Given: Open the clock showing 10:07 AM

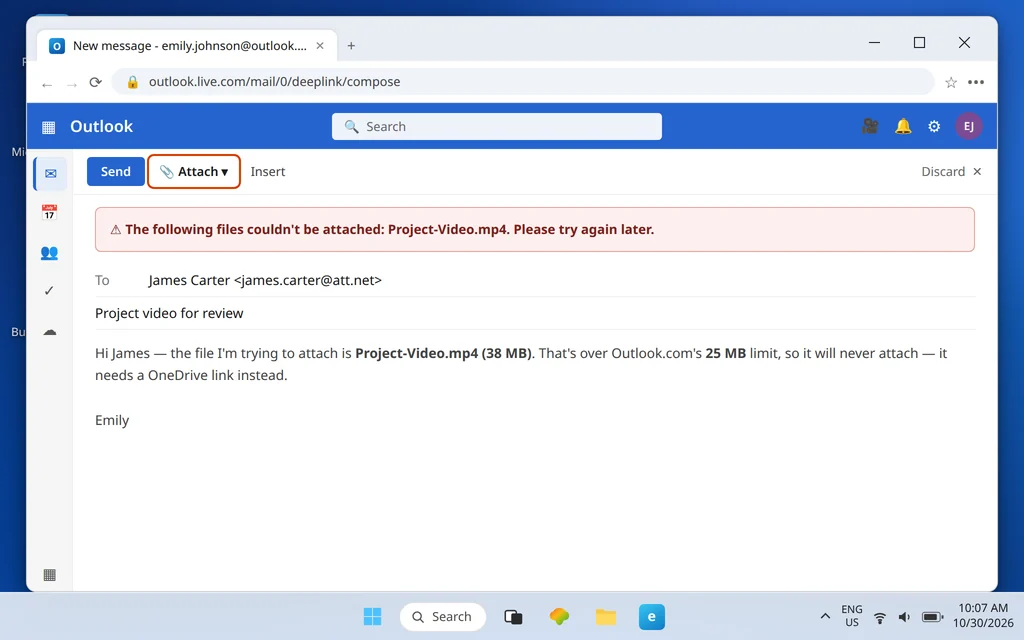Looking at the screenshot, I should (x=983, y=616).
